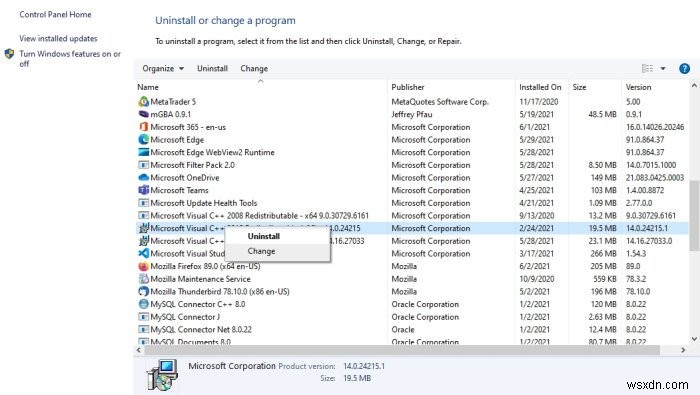
Task: Open help with the blue question mark icon
Action: pyautogui.click(x=684, y=68)
